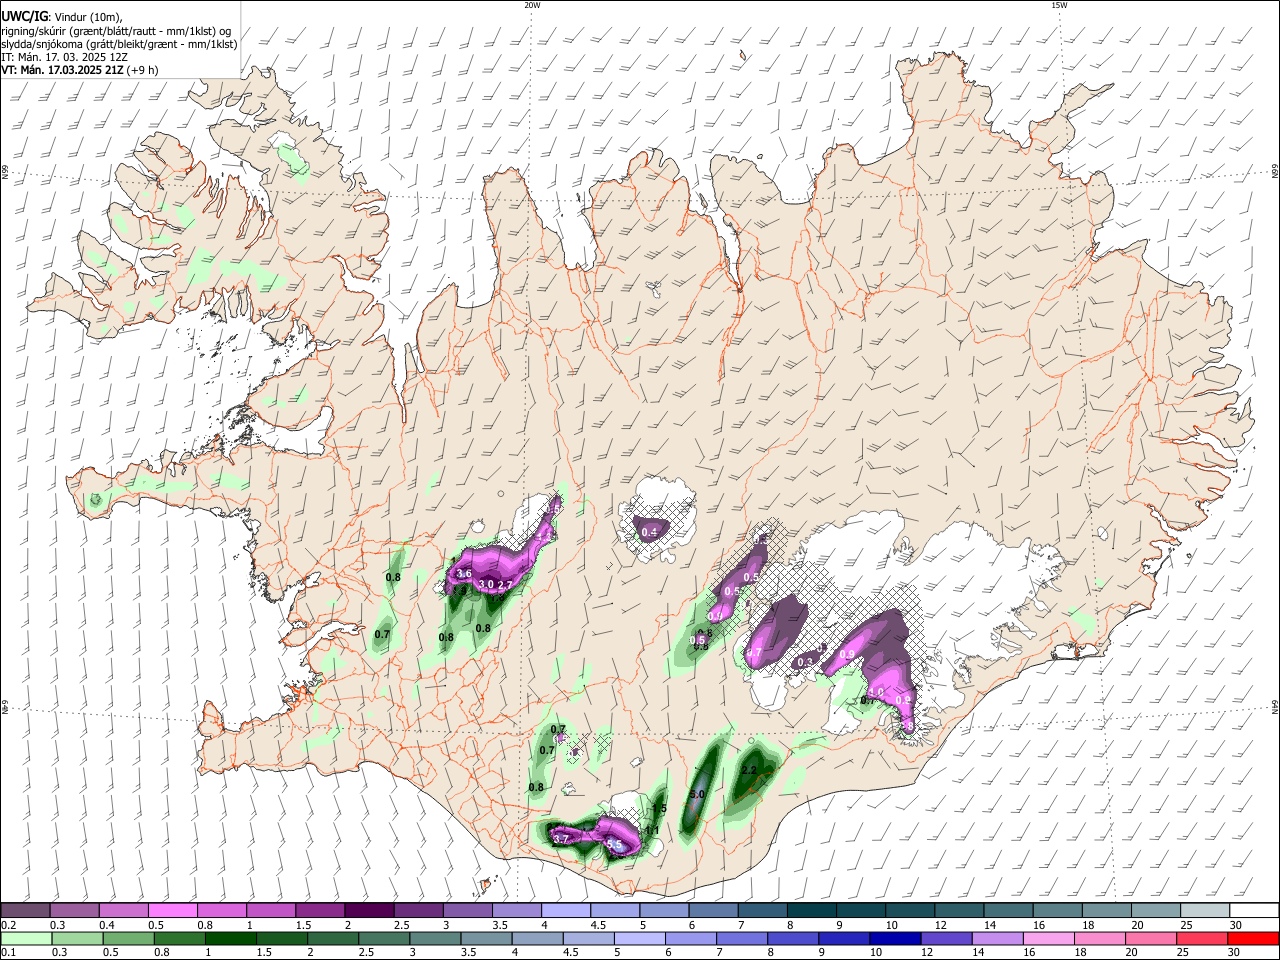Click the 'IT: Mán. 17. 03. 2025 12Z' line
This screenshot has width=1280, height=960.
pos(64,57)
